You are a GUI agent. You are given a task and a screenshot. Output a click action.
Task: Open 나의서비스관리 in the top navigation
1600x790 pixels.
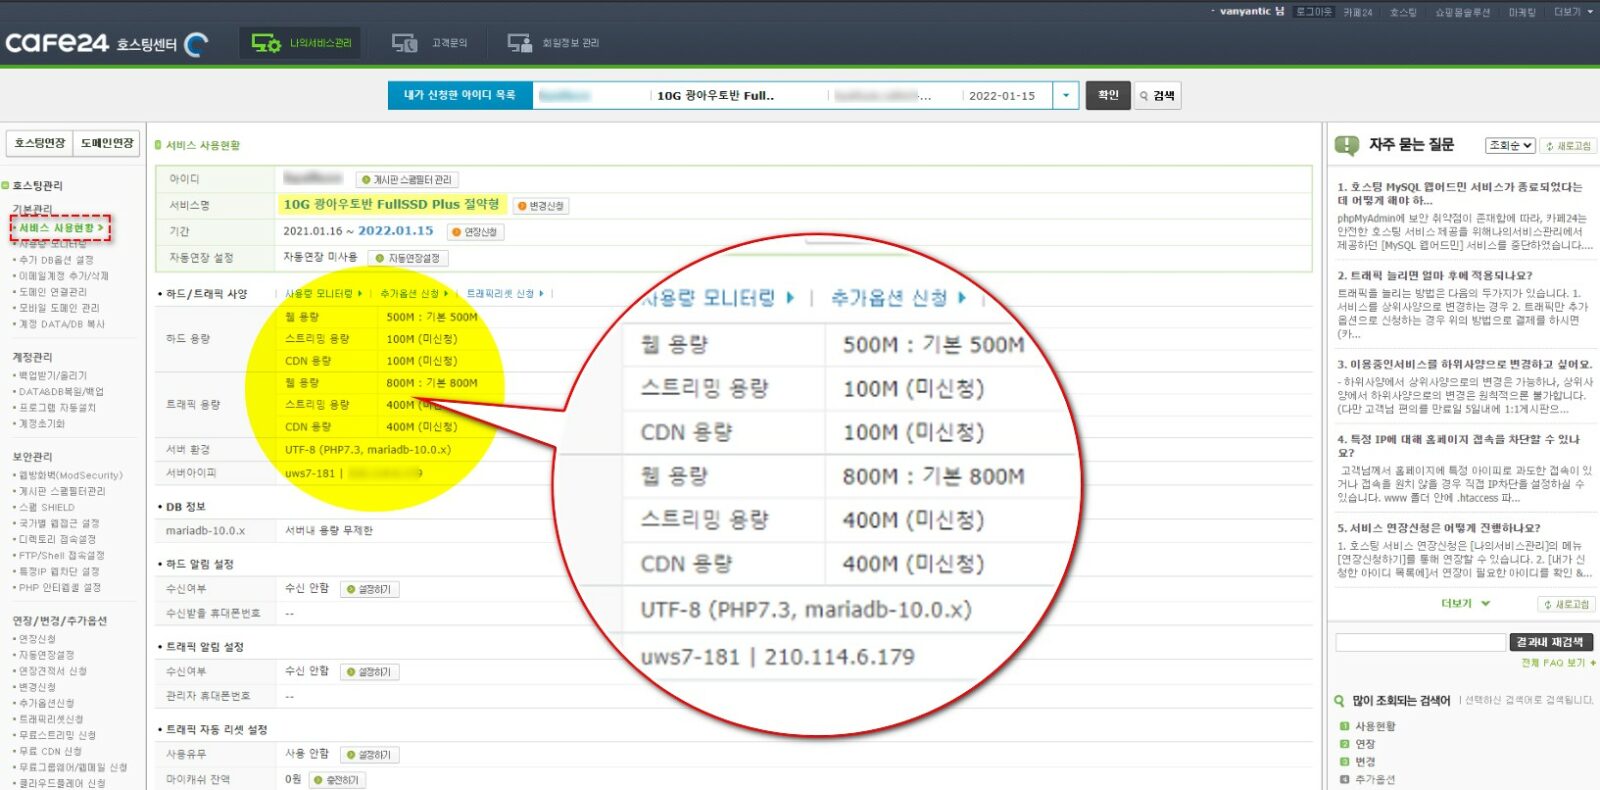[x=301, y=43]
